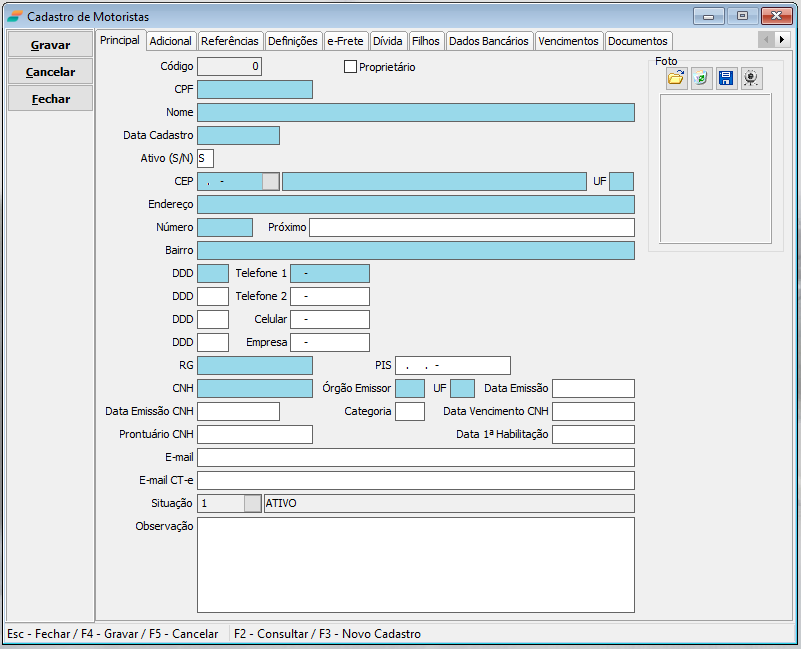Go to the e-Frete tab

[x=345, y=41]
